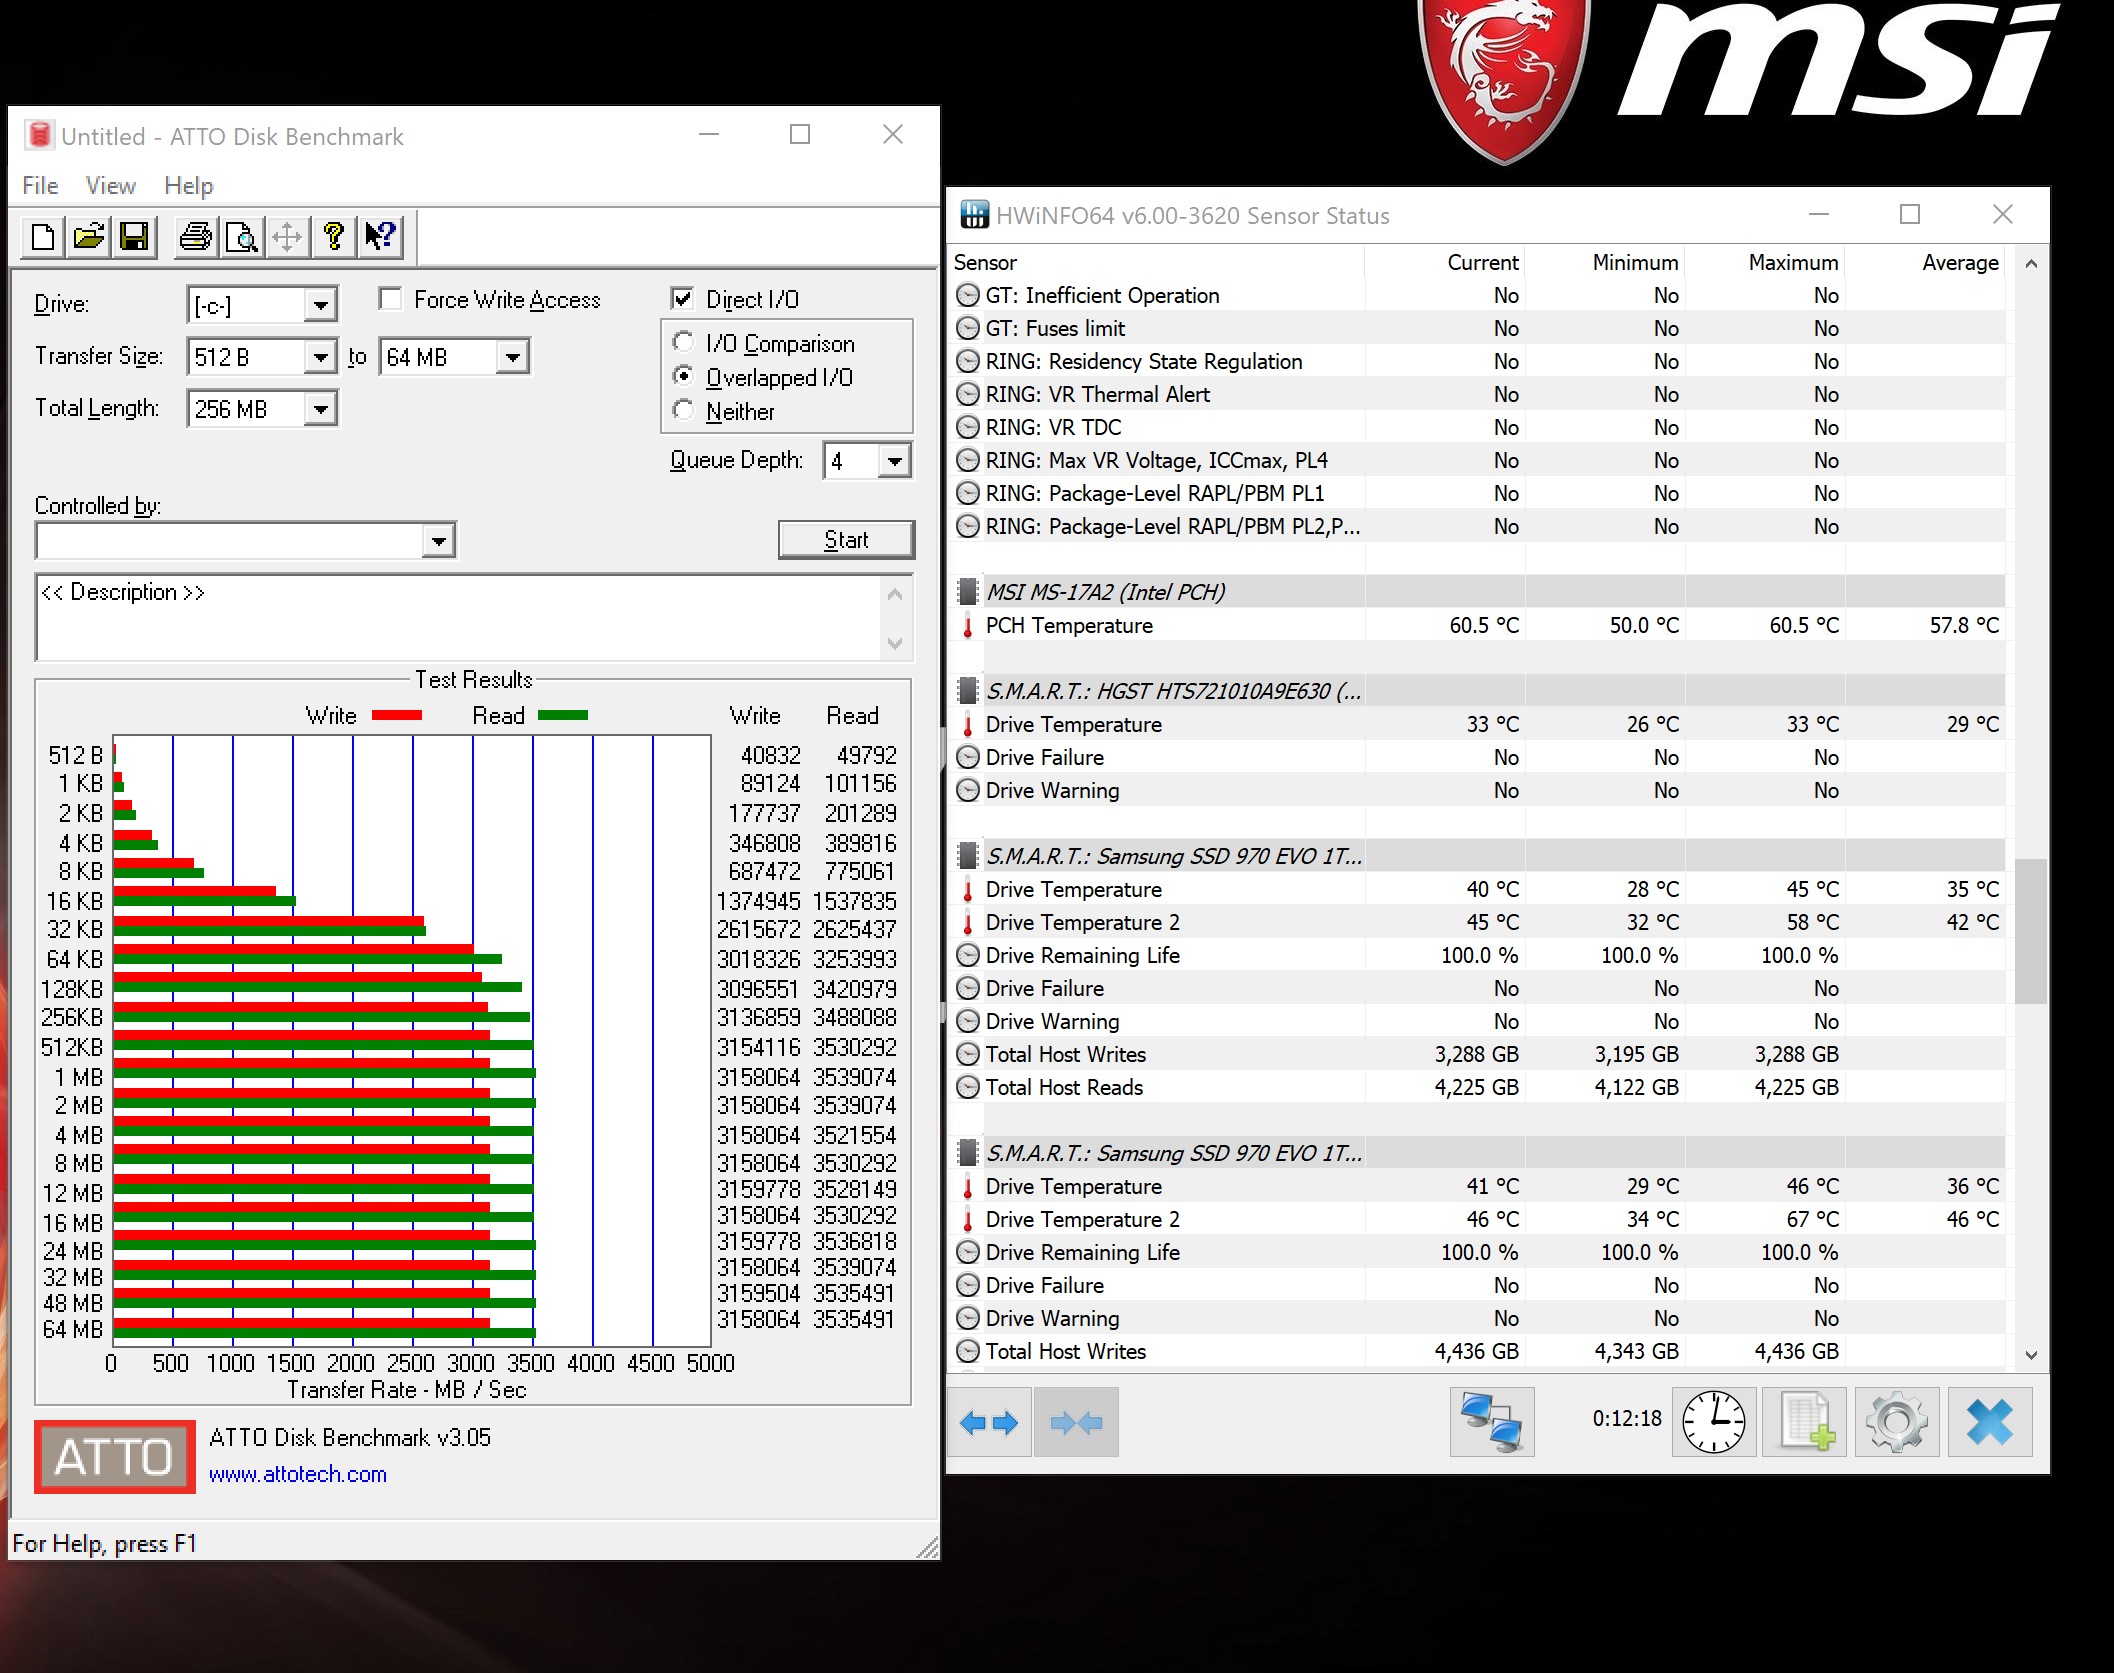Image resolution: width=2114 pixels, height=1673 pixels.
Task: Click the Sensor column header
Action: coord(1156,262)
